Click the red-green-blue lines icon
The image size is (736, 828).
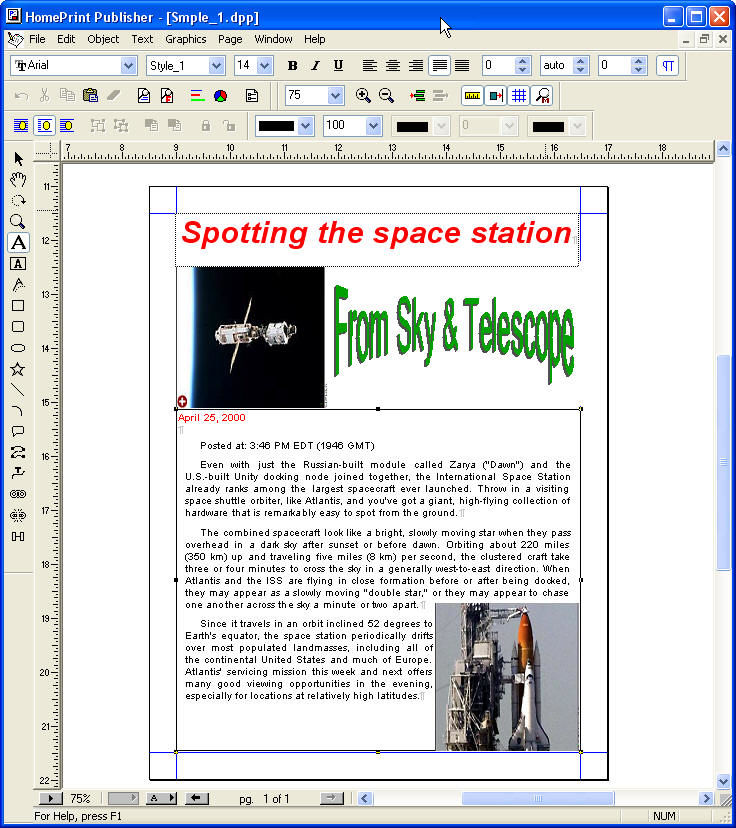pos(197,96)
